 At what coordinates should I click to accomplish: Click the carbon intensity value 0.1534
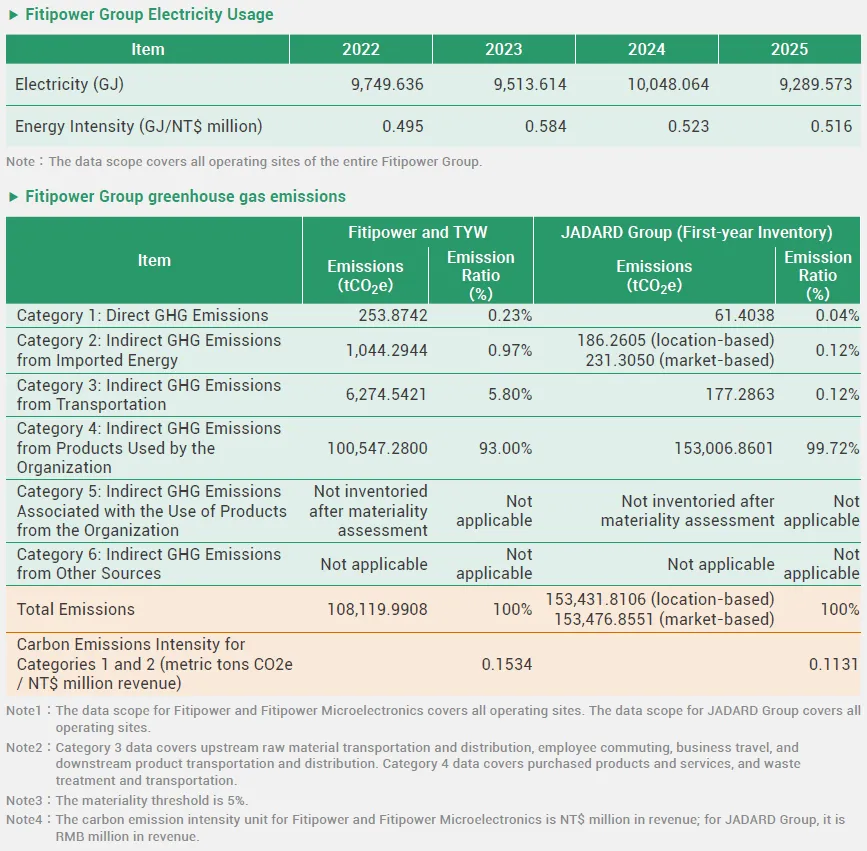pyautogui.click(x=506, y=664)
